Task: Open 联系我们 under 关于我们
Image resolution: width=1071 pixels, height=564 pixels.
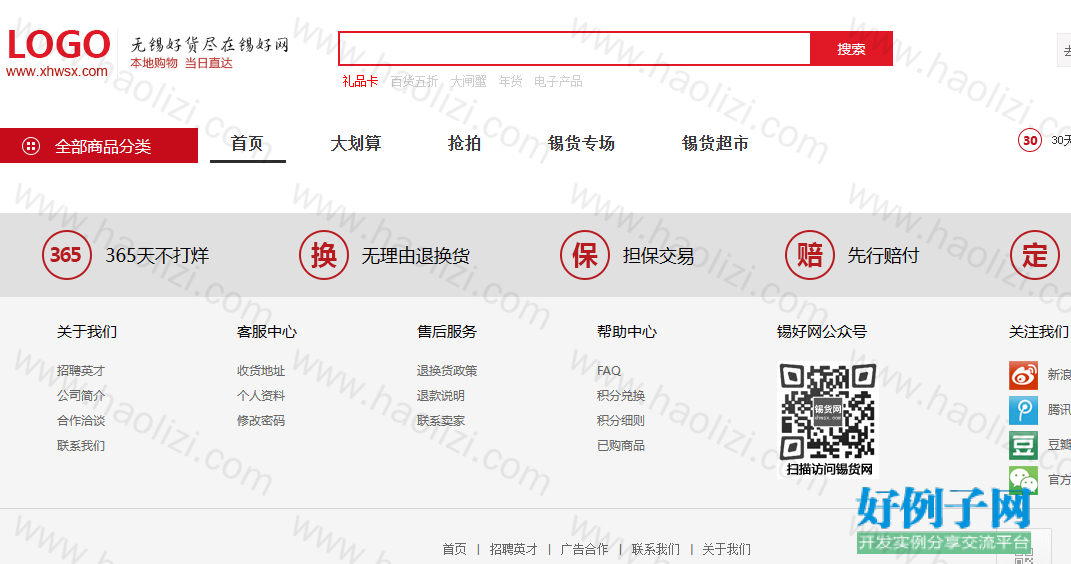Action: pyautogui.click(x=81, y=446)
